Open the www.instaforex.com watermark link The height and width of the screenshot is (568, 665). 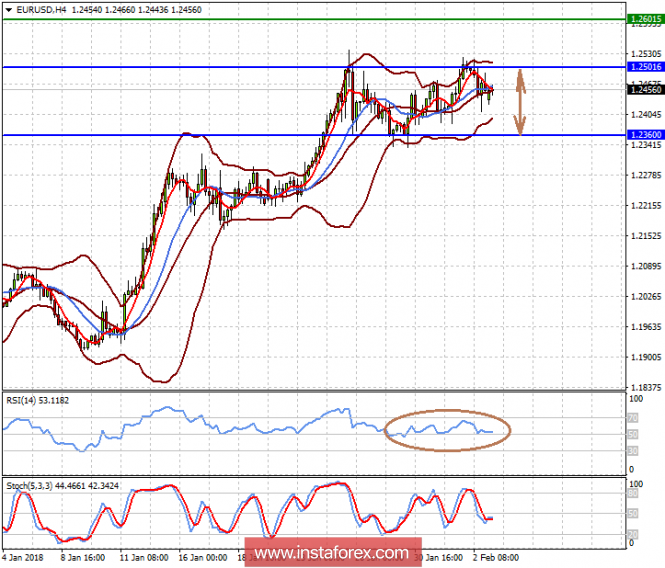(x=332, y=553)
